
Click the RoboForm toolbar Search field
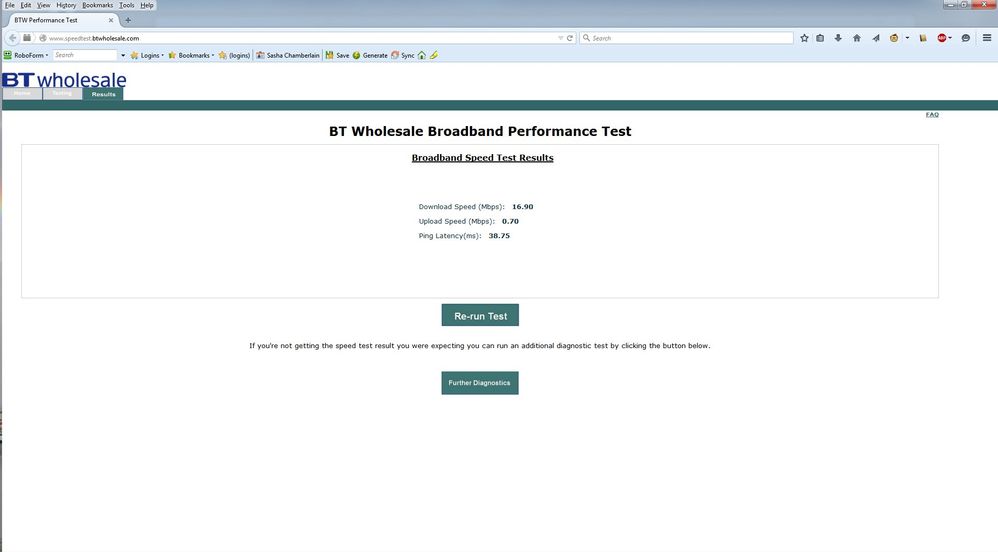click(x=85, y=55)
